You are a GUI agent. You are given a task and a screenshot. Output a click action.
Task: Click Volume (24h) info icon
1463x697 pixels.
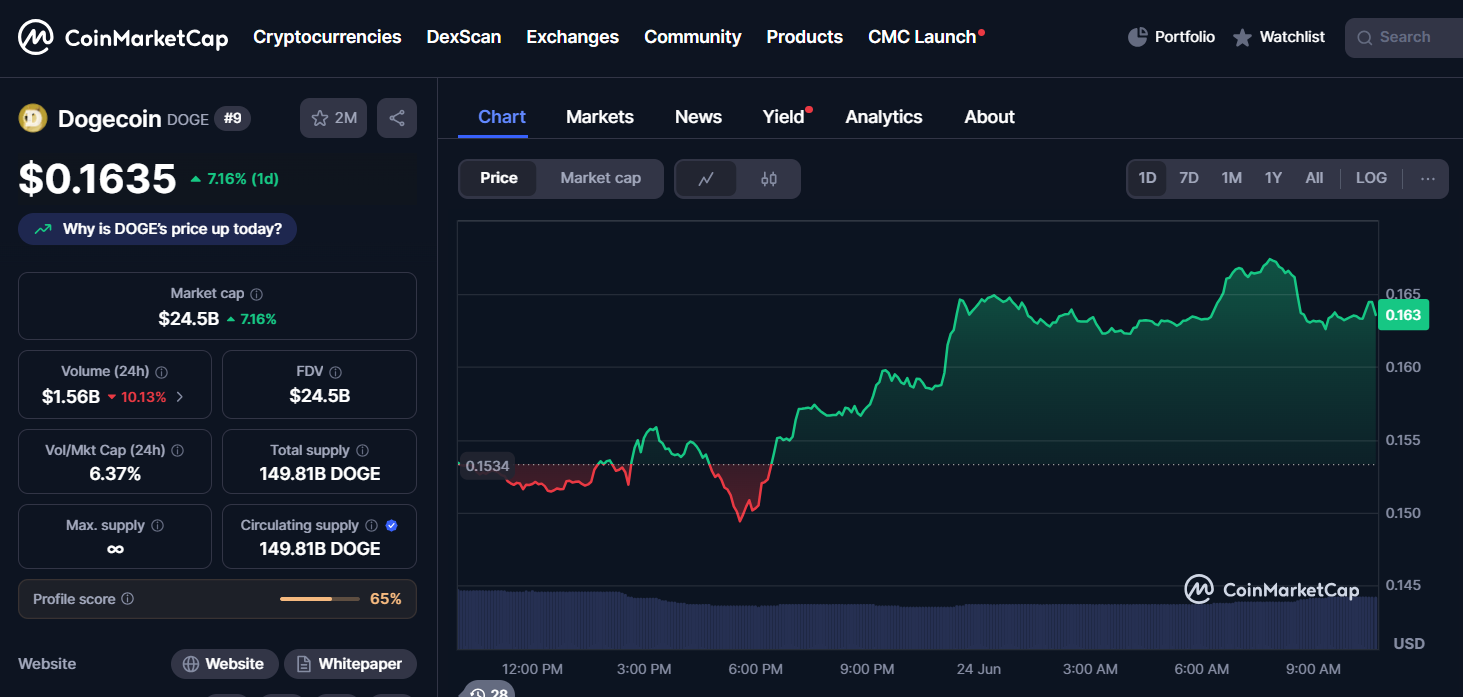[x=162, y=372]
